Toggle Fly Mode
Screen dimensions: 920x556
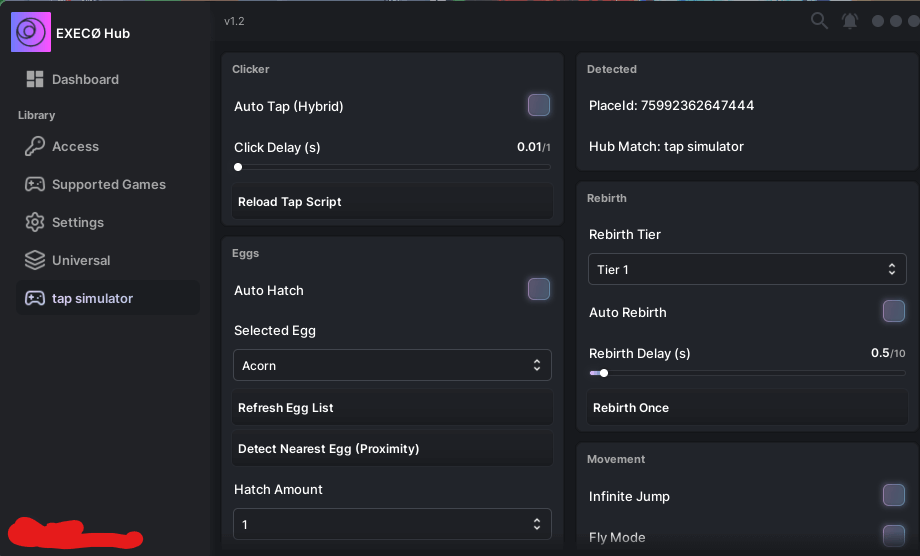tap(894, 536)
